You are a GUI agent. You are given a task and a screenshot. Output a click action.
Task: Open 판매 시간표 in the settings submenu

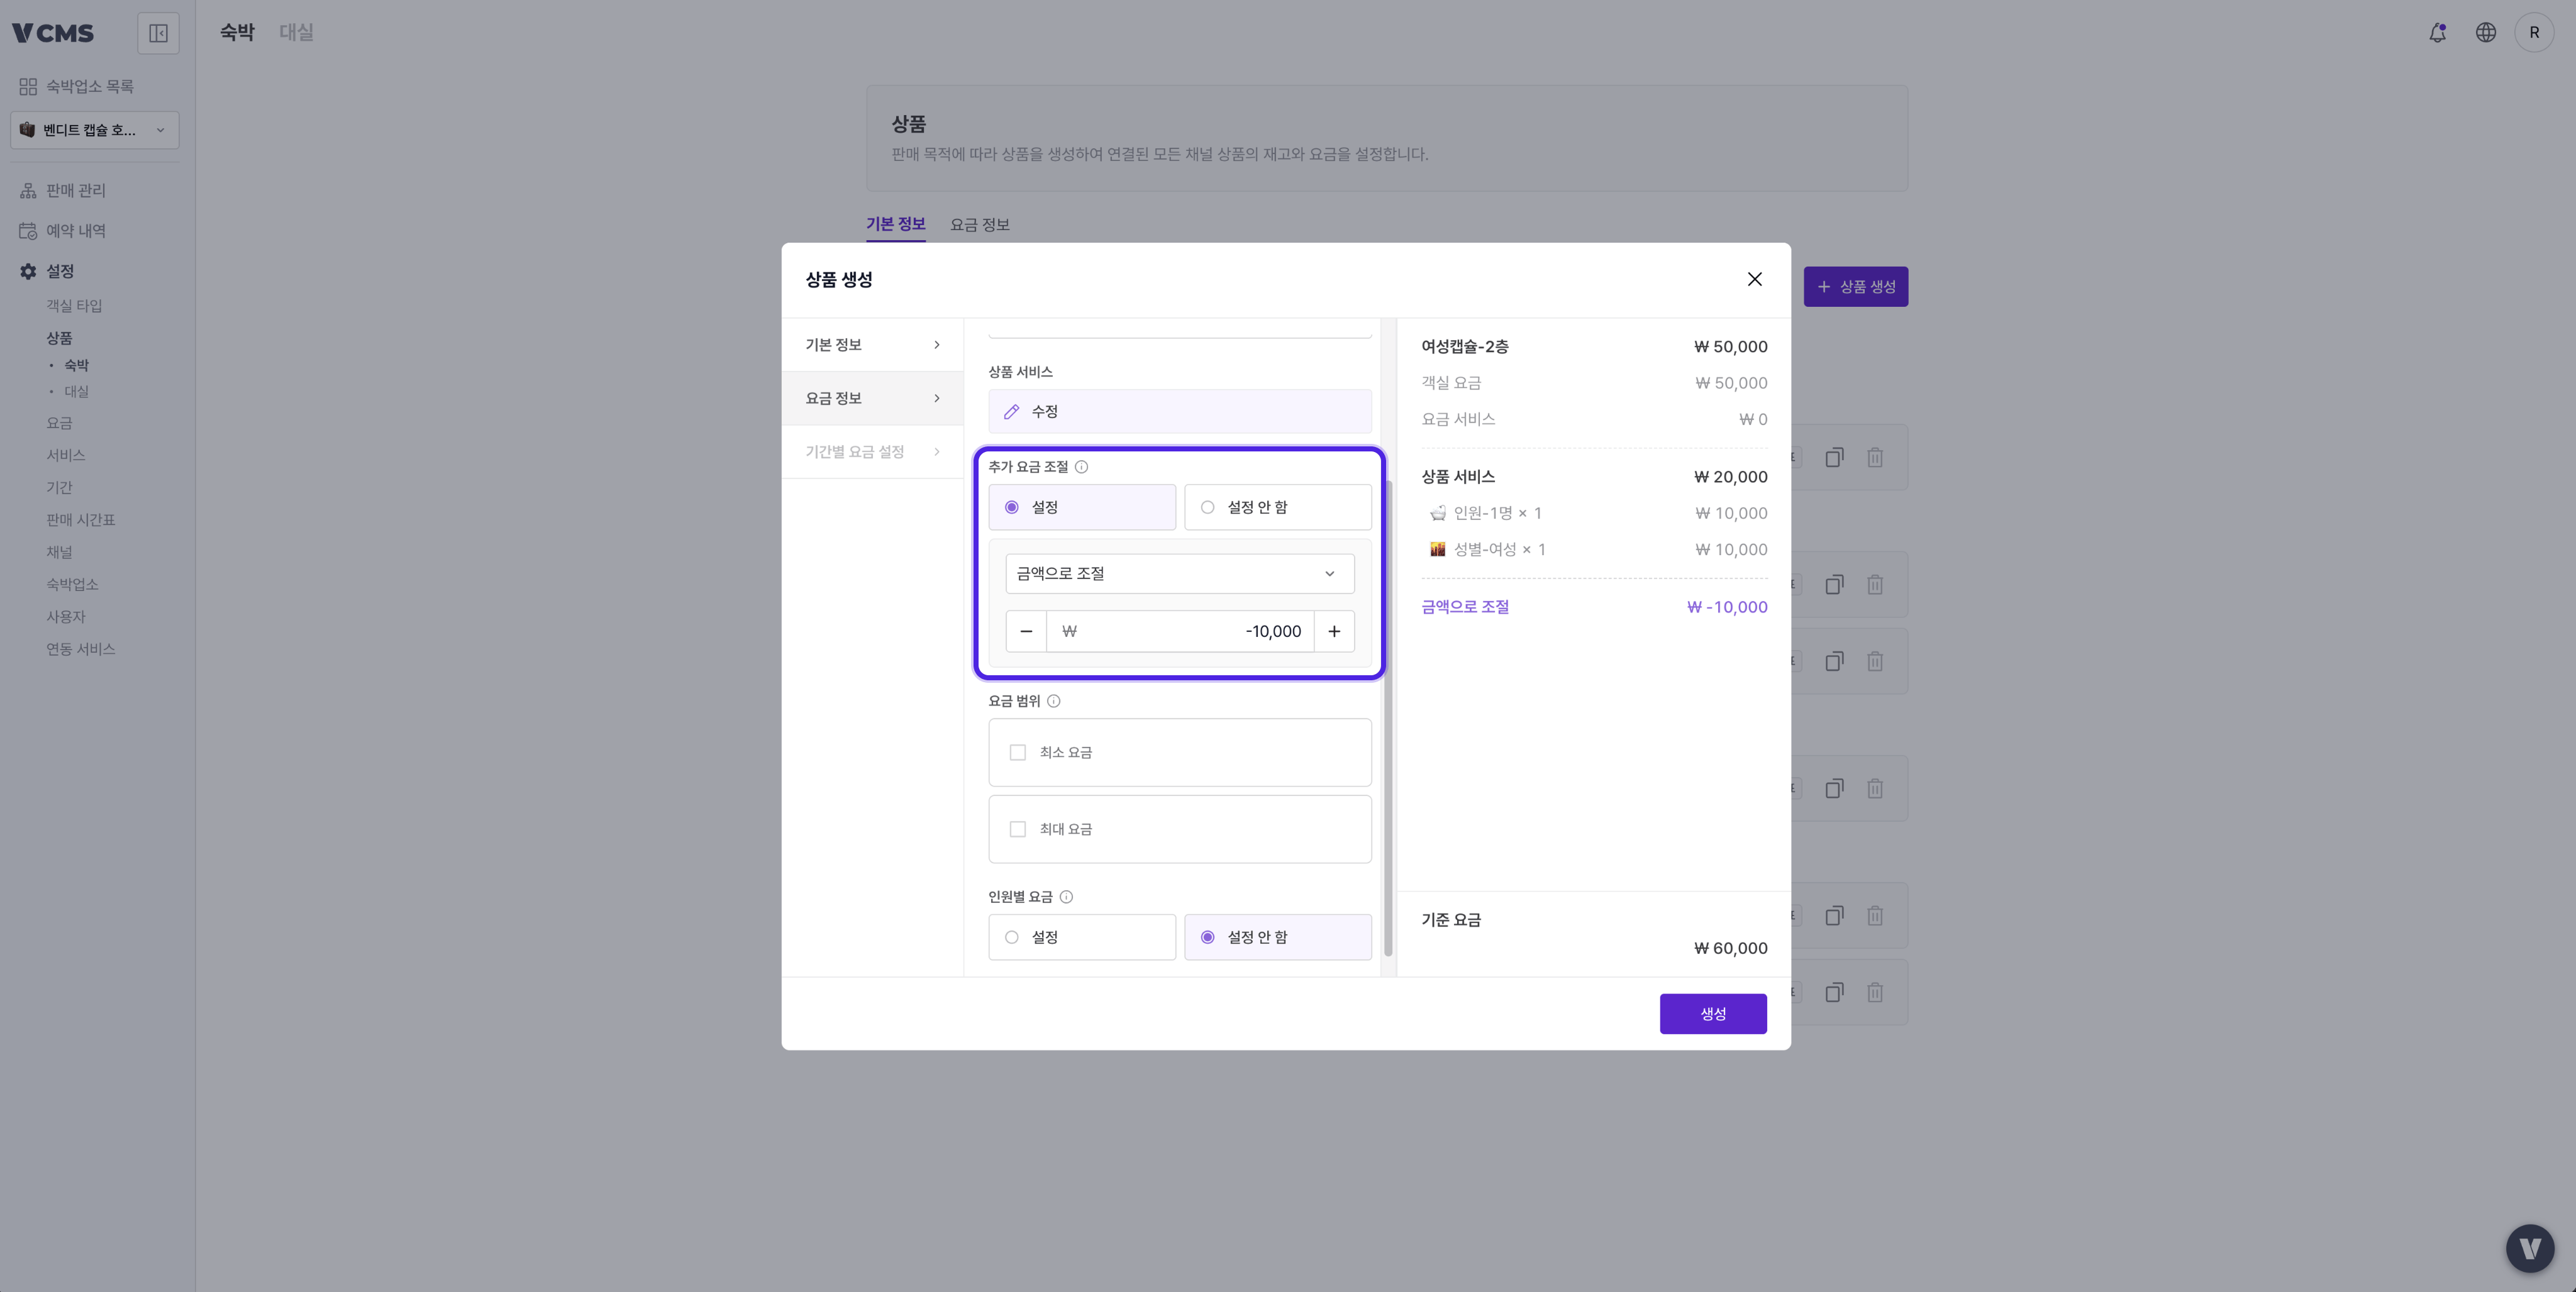[80, 520]
